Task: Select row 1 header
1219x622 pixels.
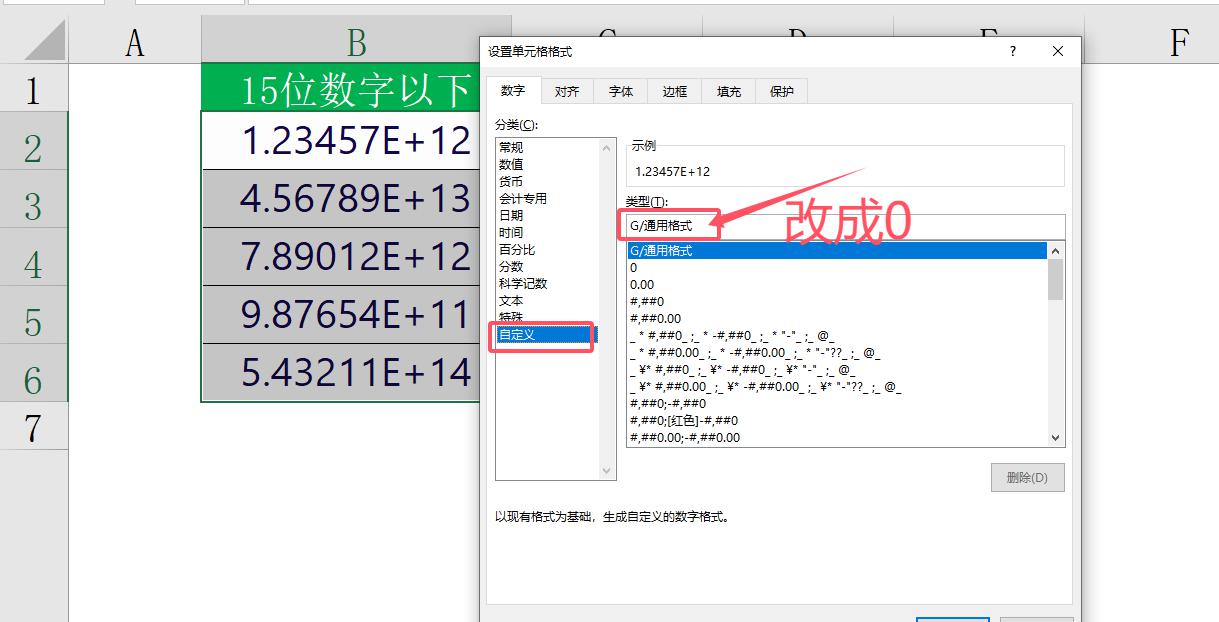Action: click(x=34, y=88)
